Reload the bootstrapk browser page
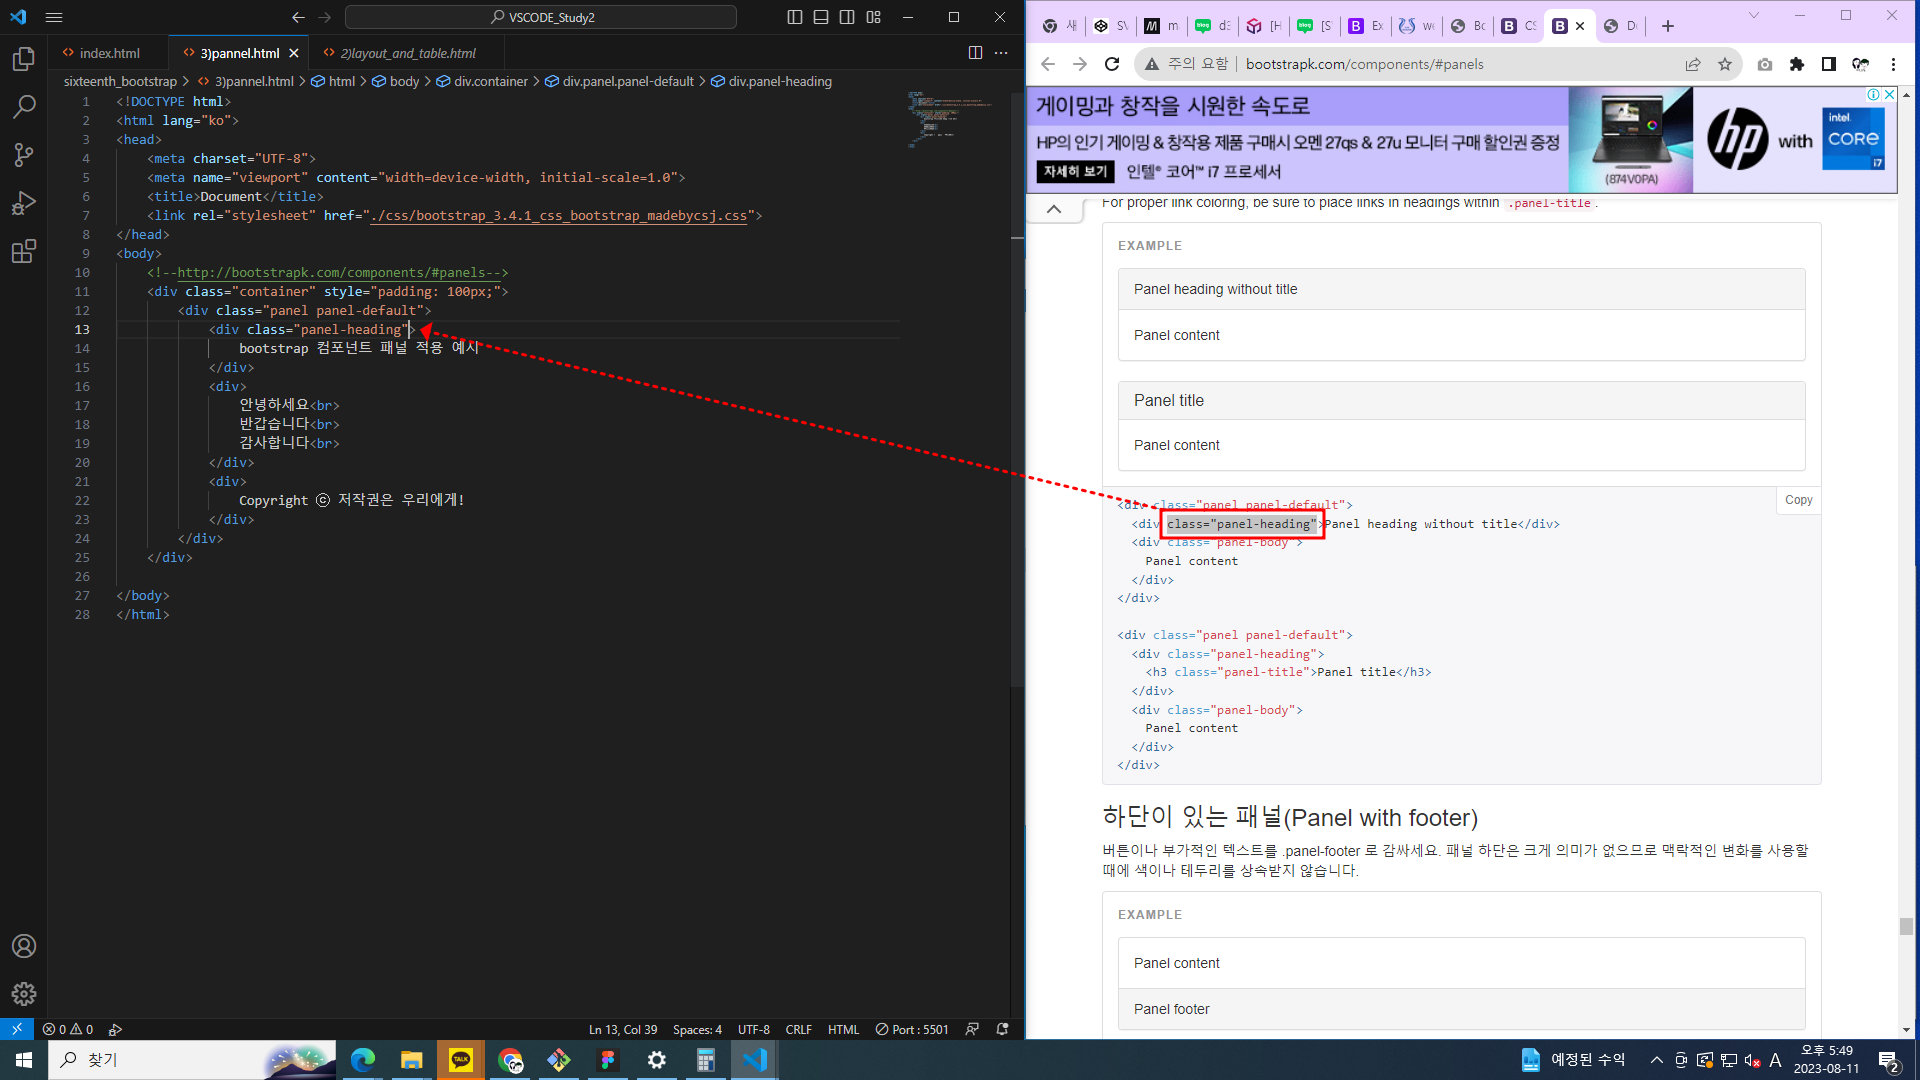Screen dimensions: 1920x1080 tap(1112, 64)
